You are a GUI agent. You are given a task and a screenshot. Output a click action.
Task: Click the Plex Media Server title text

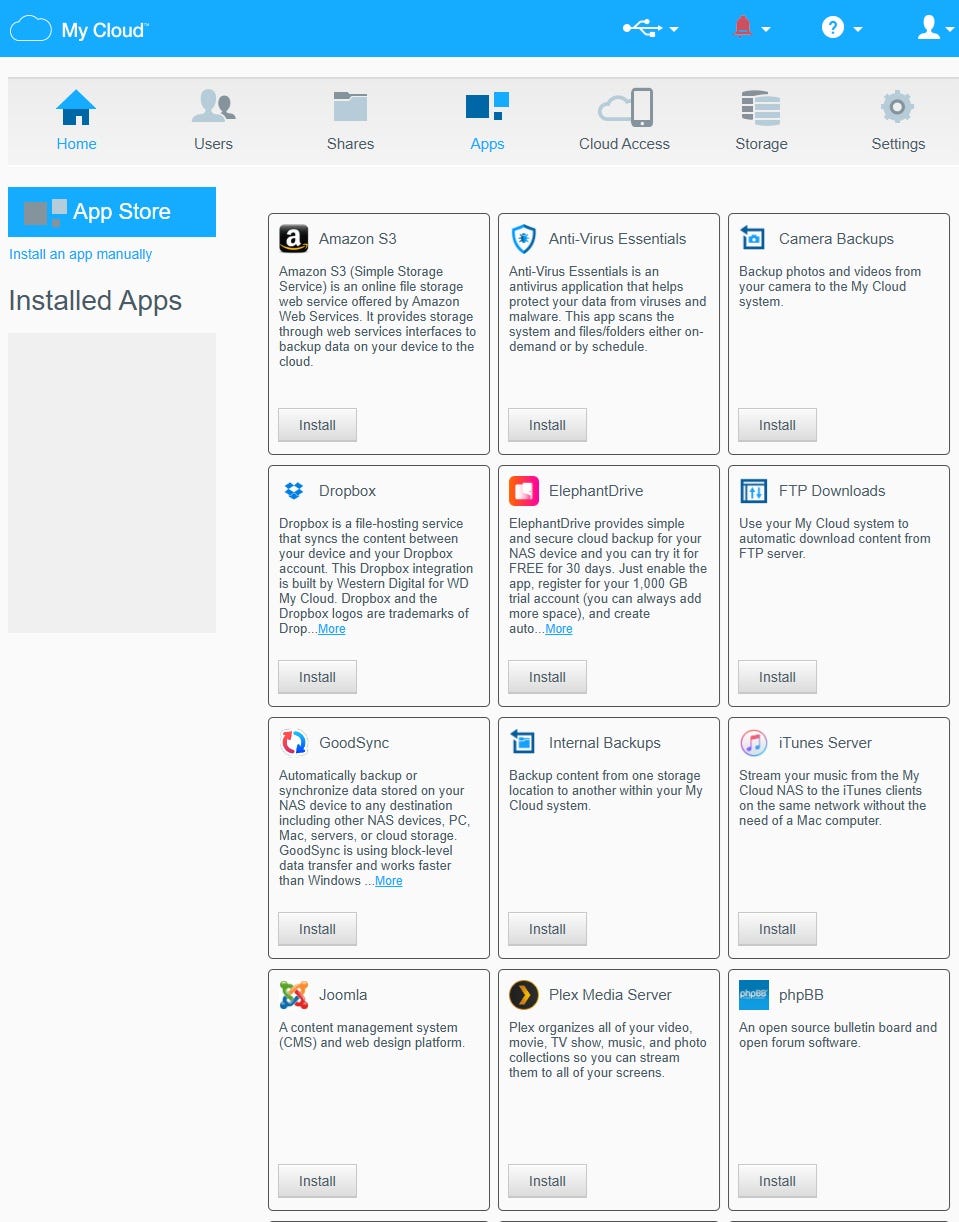tap(610, 995)
